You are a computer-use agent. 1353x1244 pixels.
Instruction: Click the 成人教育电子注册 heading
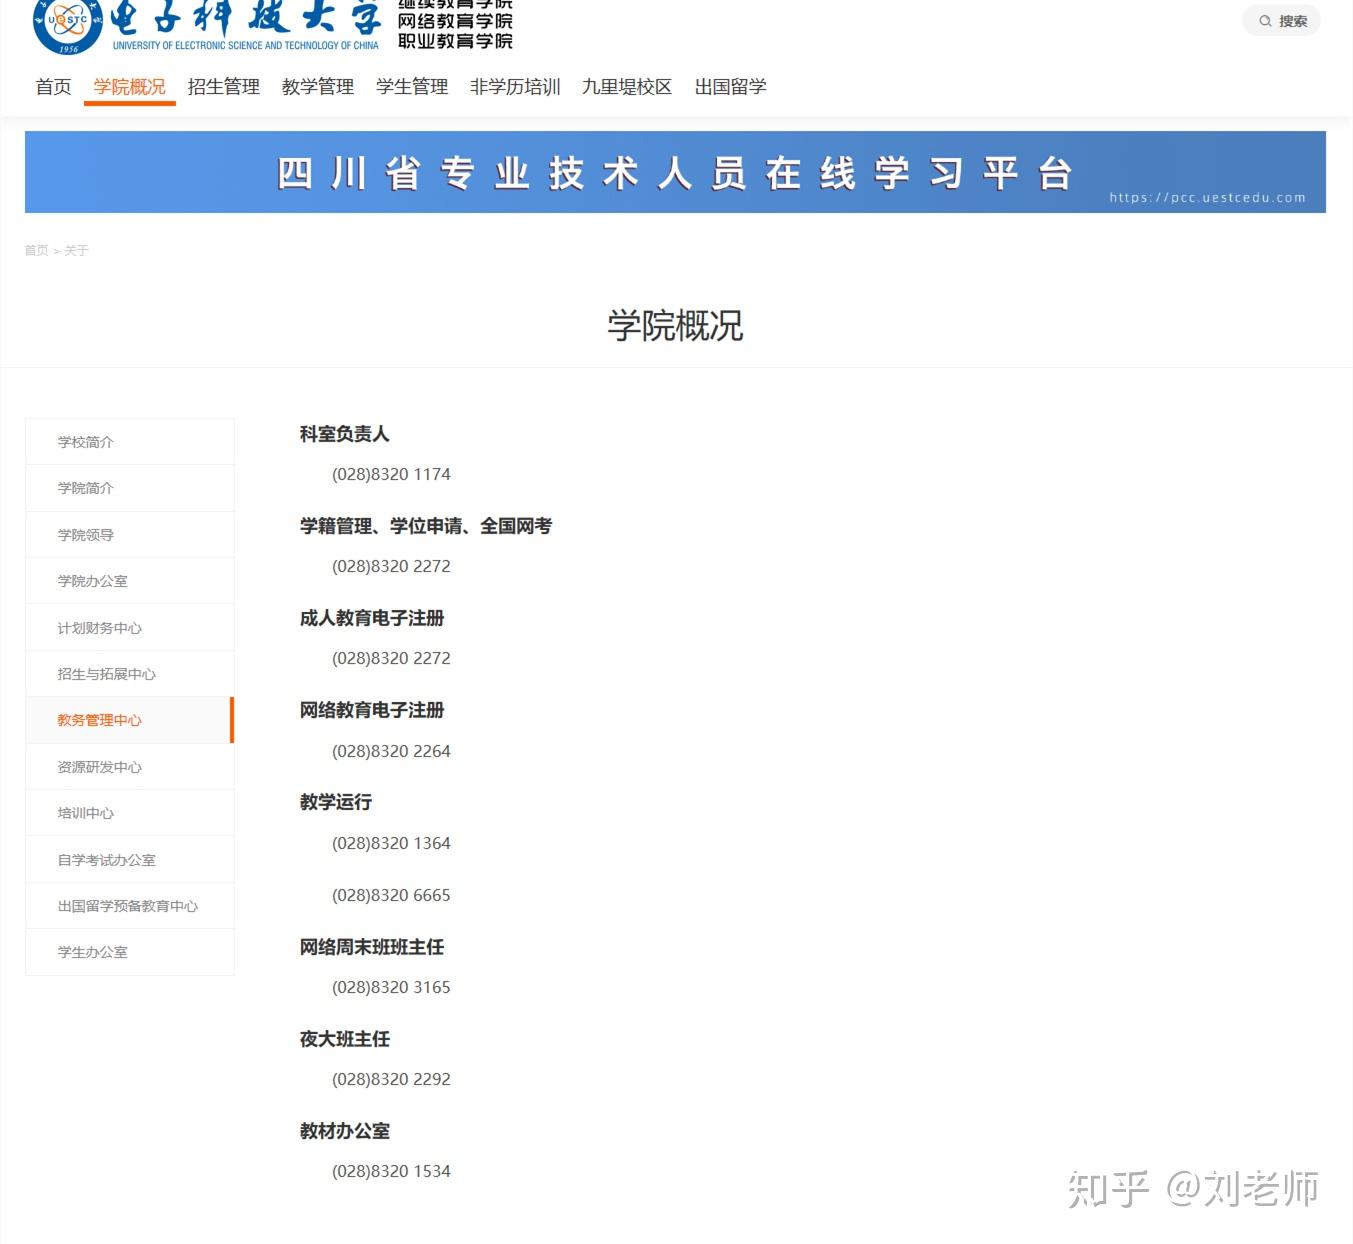[372, 618]
